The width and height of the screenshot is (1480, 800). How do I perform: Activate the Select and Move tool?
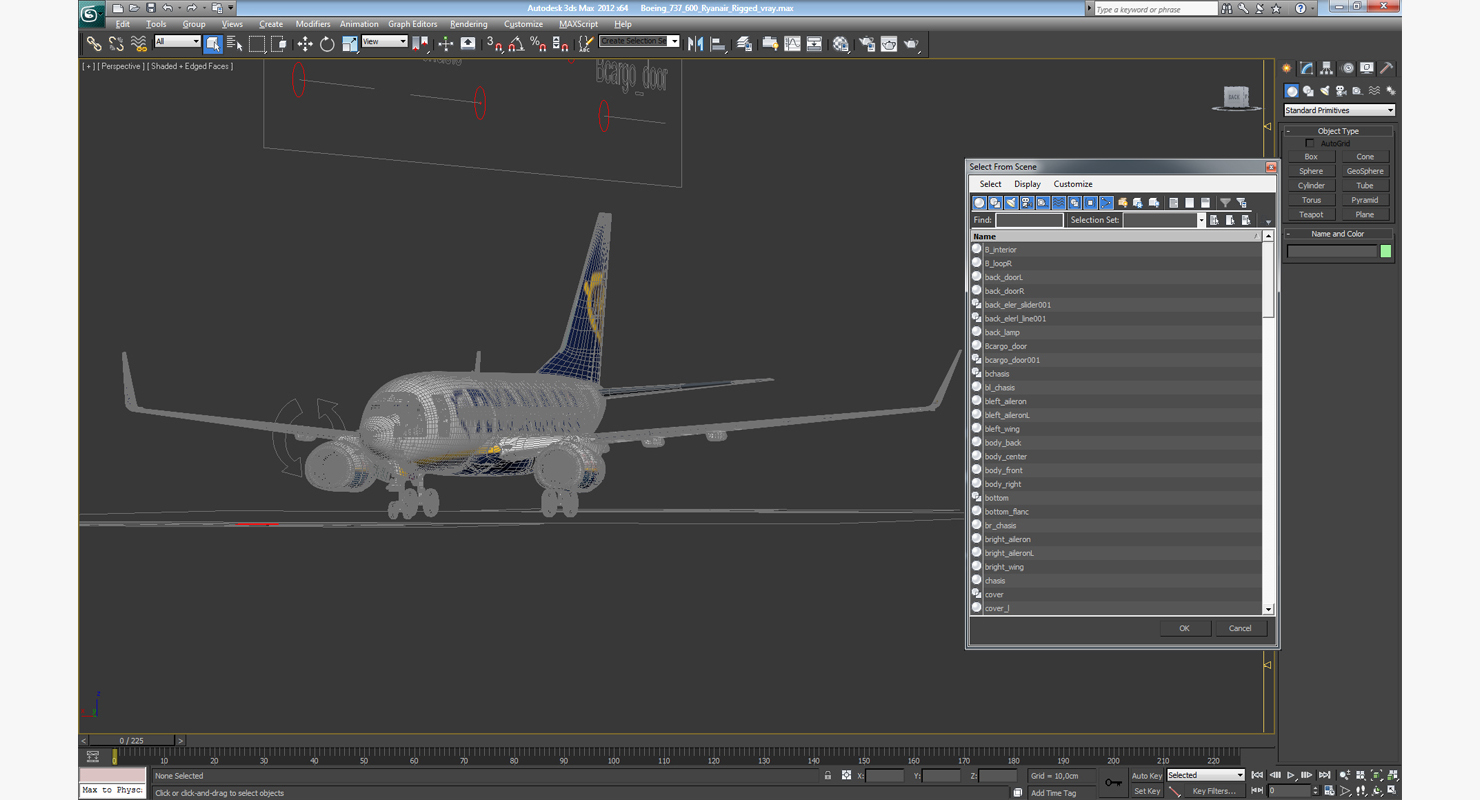click(x=305, y=44)
